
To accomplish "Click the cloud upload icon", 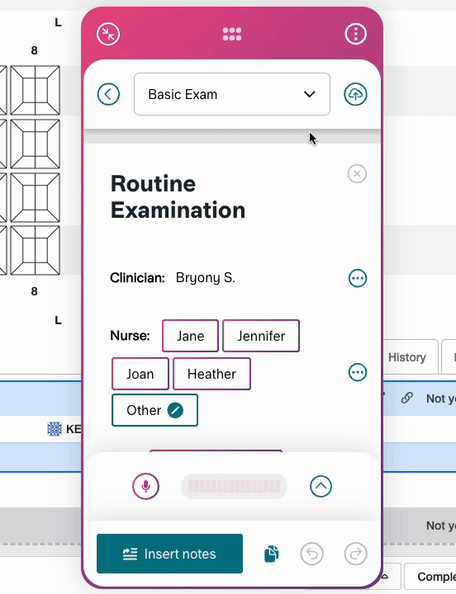I will coord(355,94).
